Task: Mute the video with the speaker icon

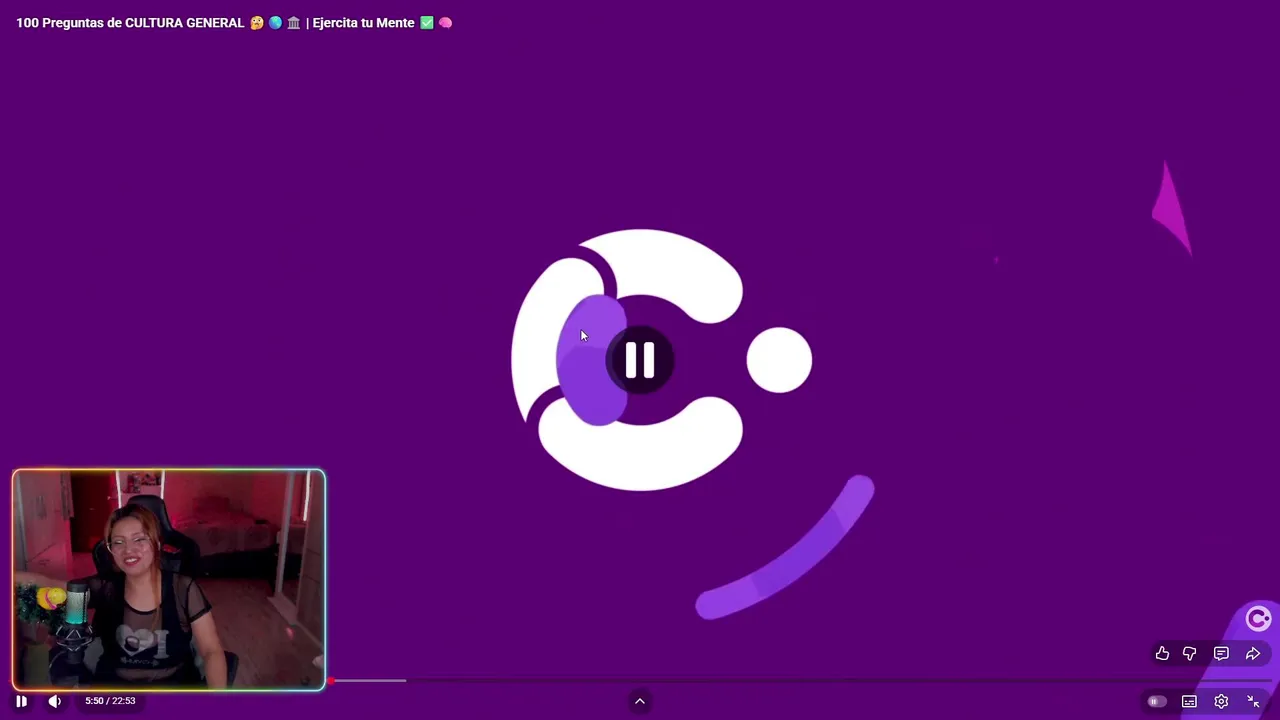Action: coord(55,701)
